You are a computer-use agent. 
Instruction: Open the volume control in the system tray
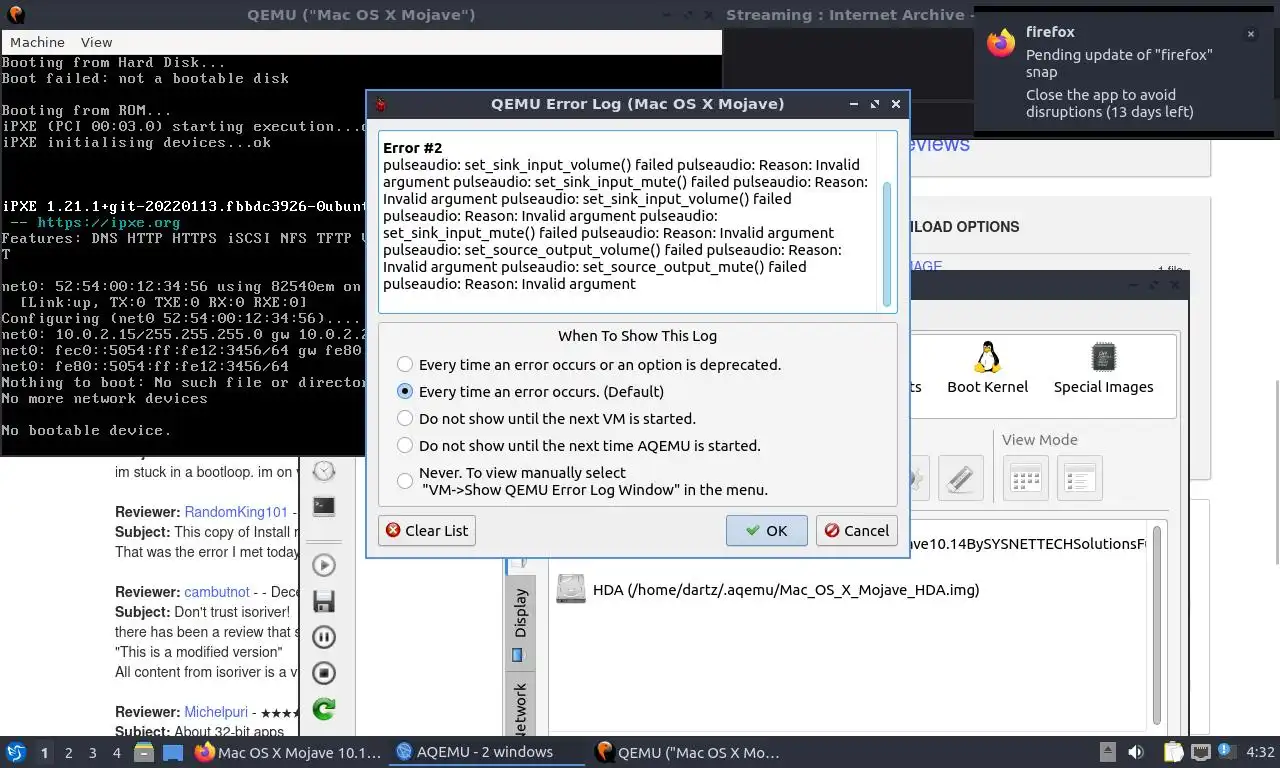pyautogui.click(x=1136, y=752)
